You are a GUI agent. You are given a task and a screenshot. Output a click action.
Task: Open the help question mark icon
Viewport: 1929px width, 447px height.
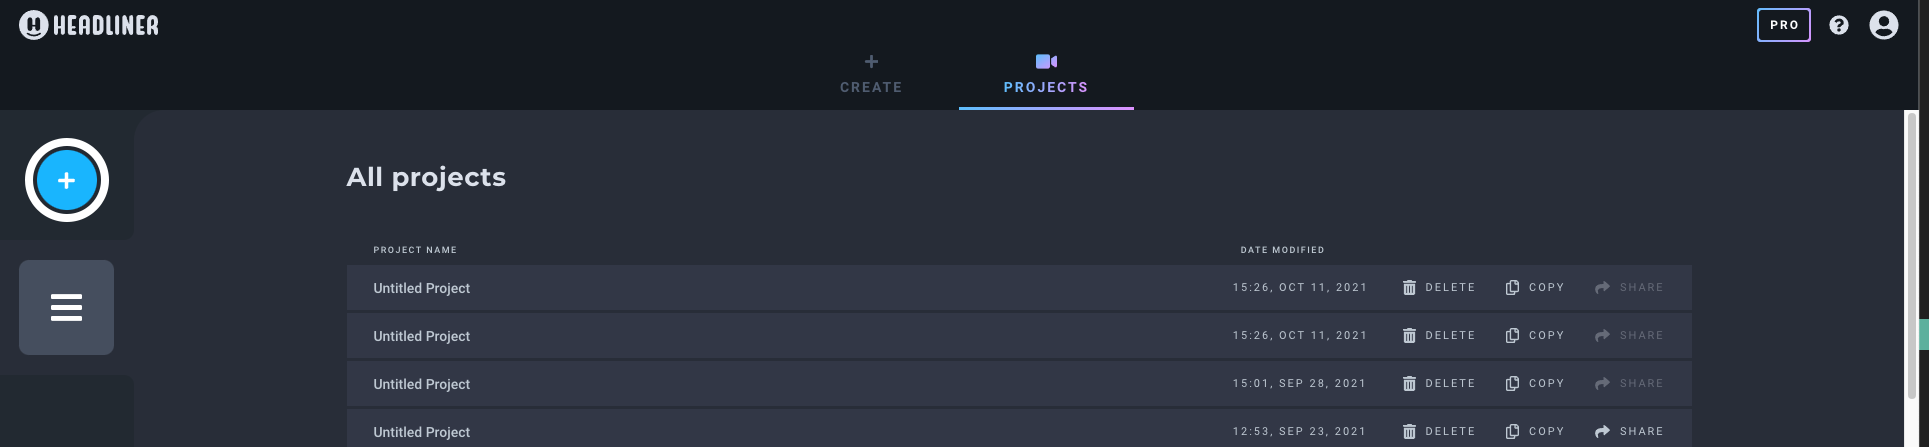click(1838, 25)
